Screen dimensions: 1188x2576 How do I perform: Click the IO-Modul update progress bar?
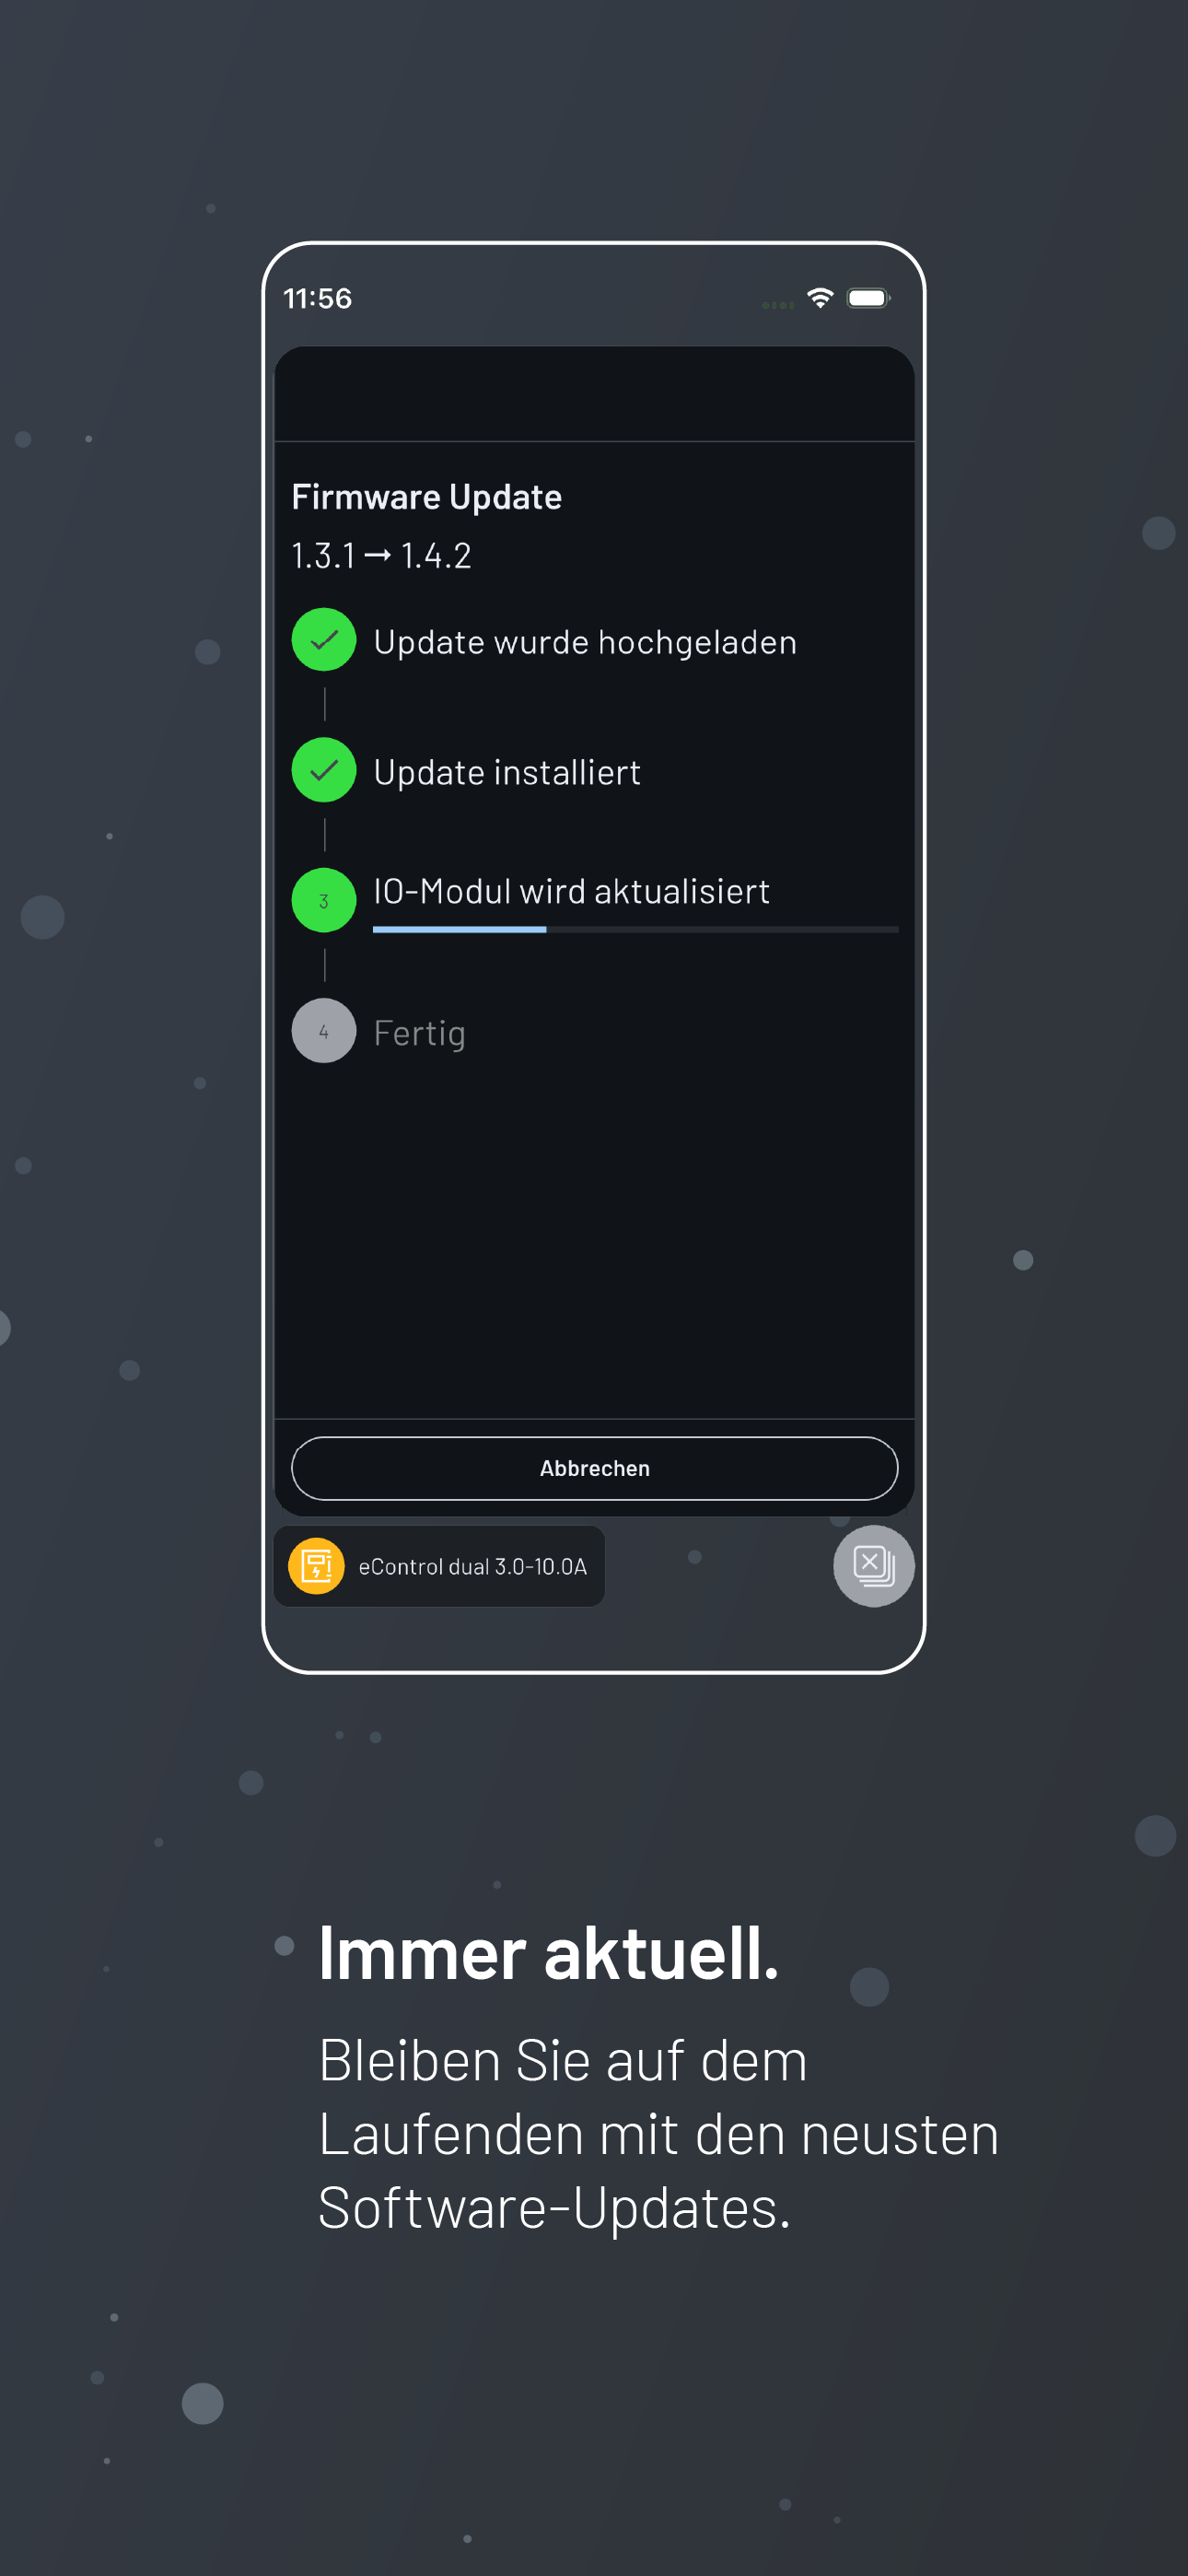635,930
